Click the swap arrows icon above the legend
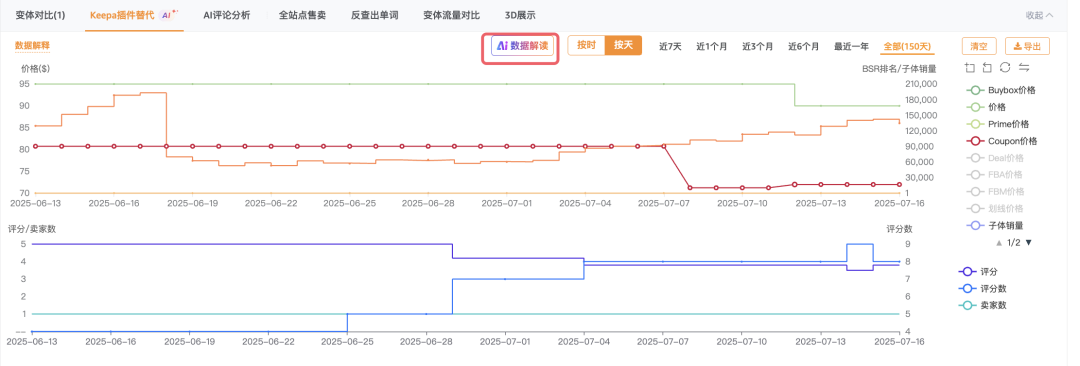1080x366 pixels. (x=1024, y=68)
